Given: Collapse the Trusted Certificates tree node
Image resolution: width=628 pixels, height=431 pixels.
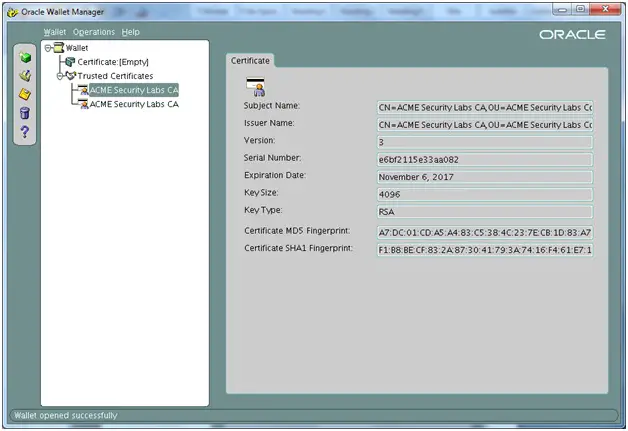Looking at the screenshot, I should click(x=60, y=76).
